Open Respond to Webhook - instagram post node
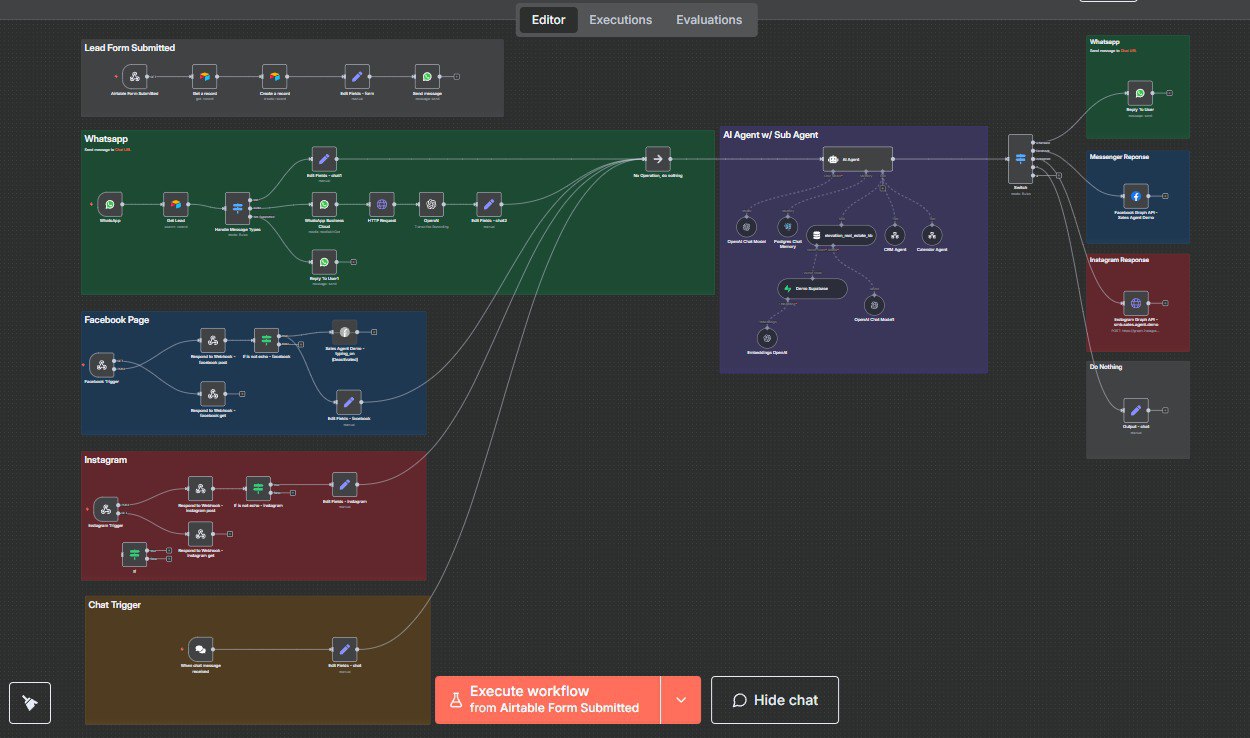 coord(201,488)
